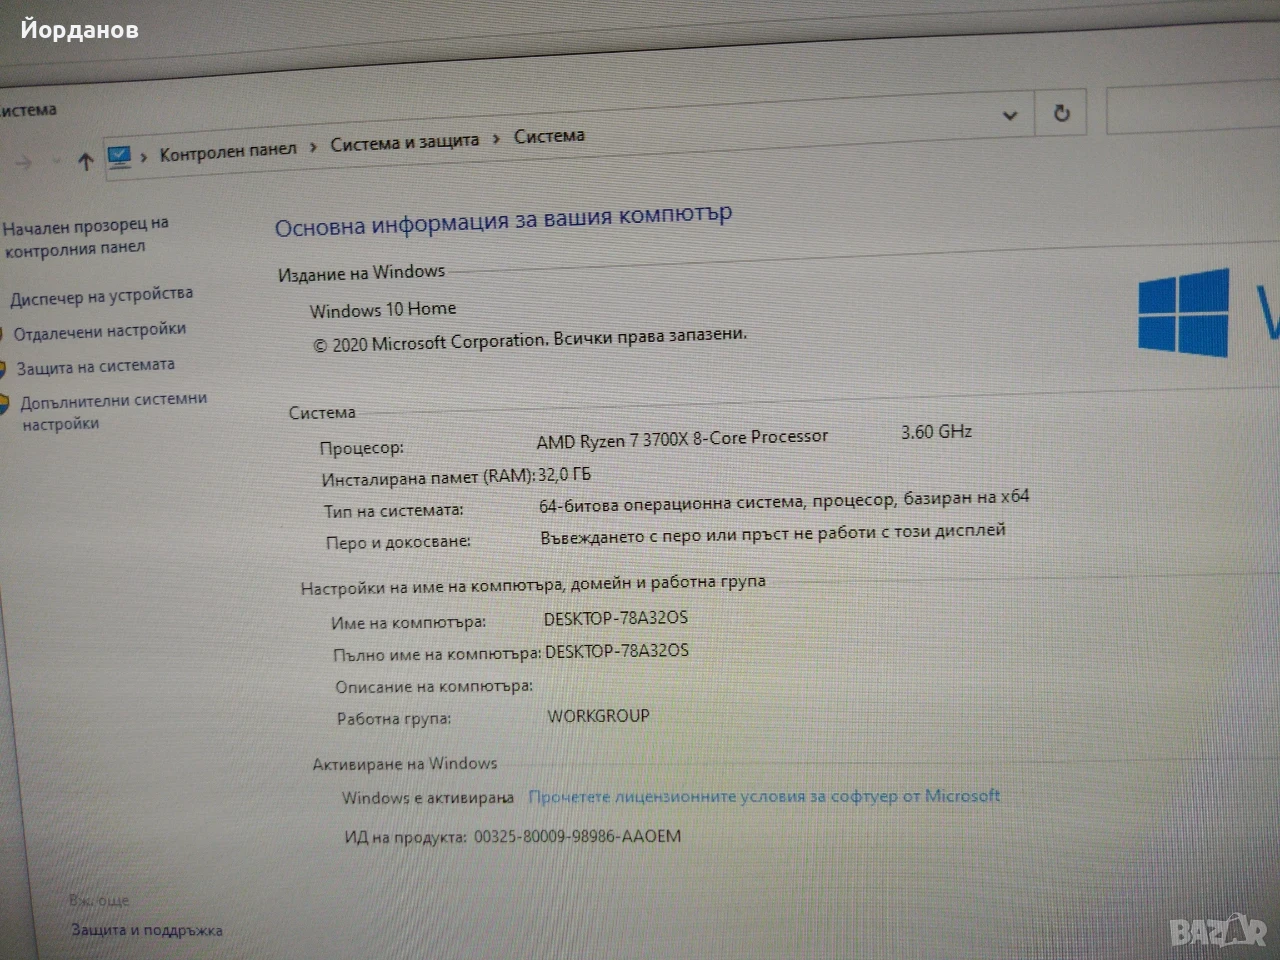Viewport: 1280px width, 960px height.
Task: Click the Windows logo
Action: click(x=1184, y=312)
